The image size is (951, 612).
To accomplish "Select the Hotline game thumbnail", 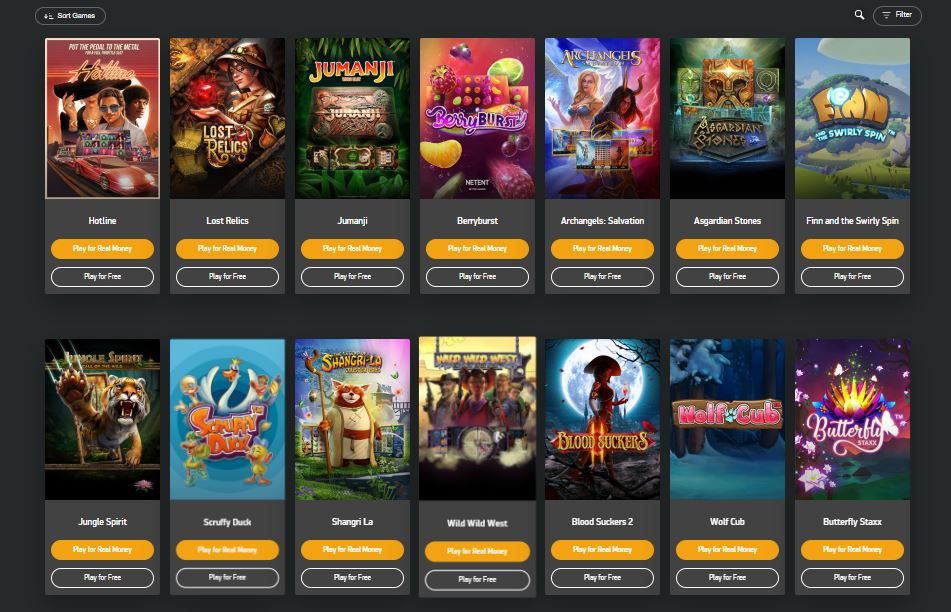I will pos(102,118).
